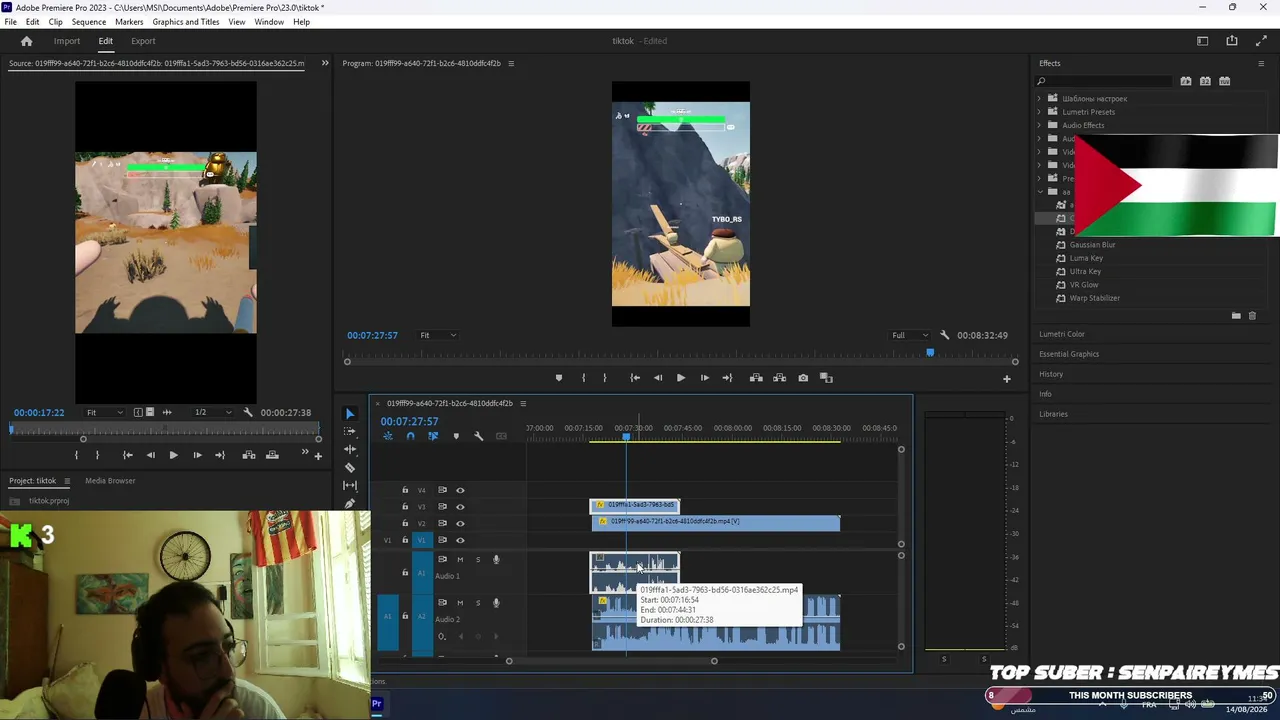Toggle track lock on V2

[405, 523]
